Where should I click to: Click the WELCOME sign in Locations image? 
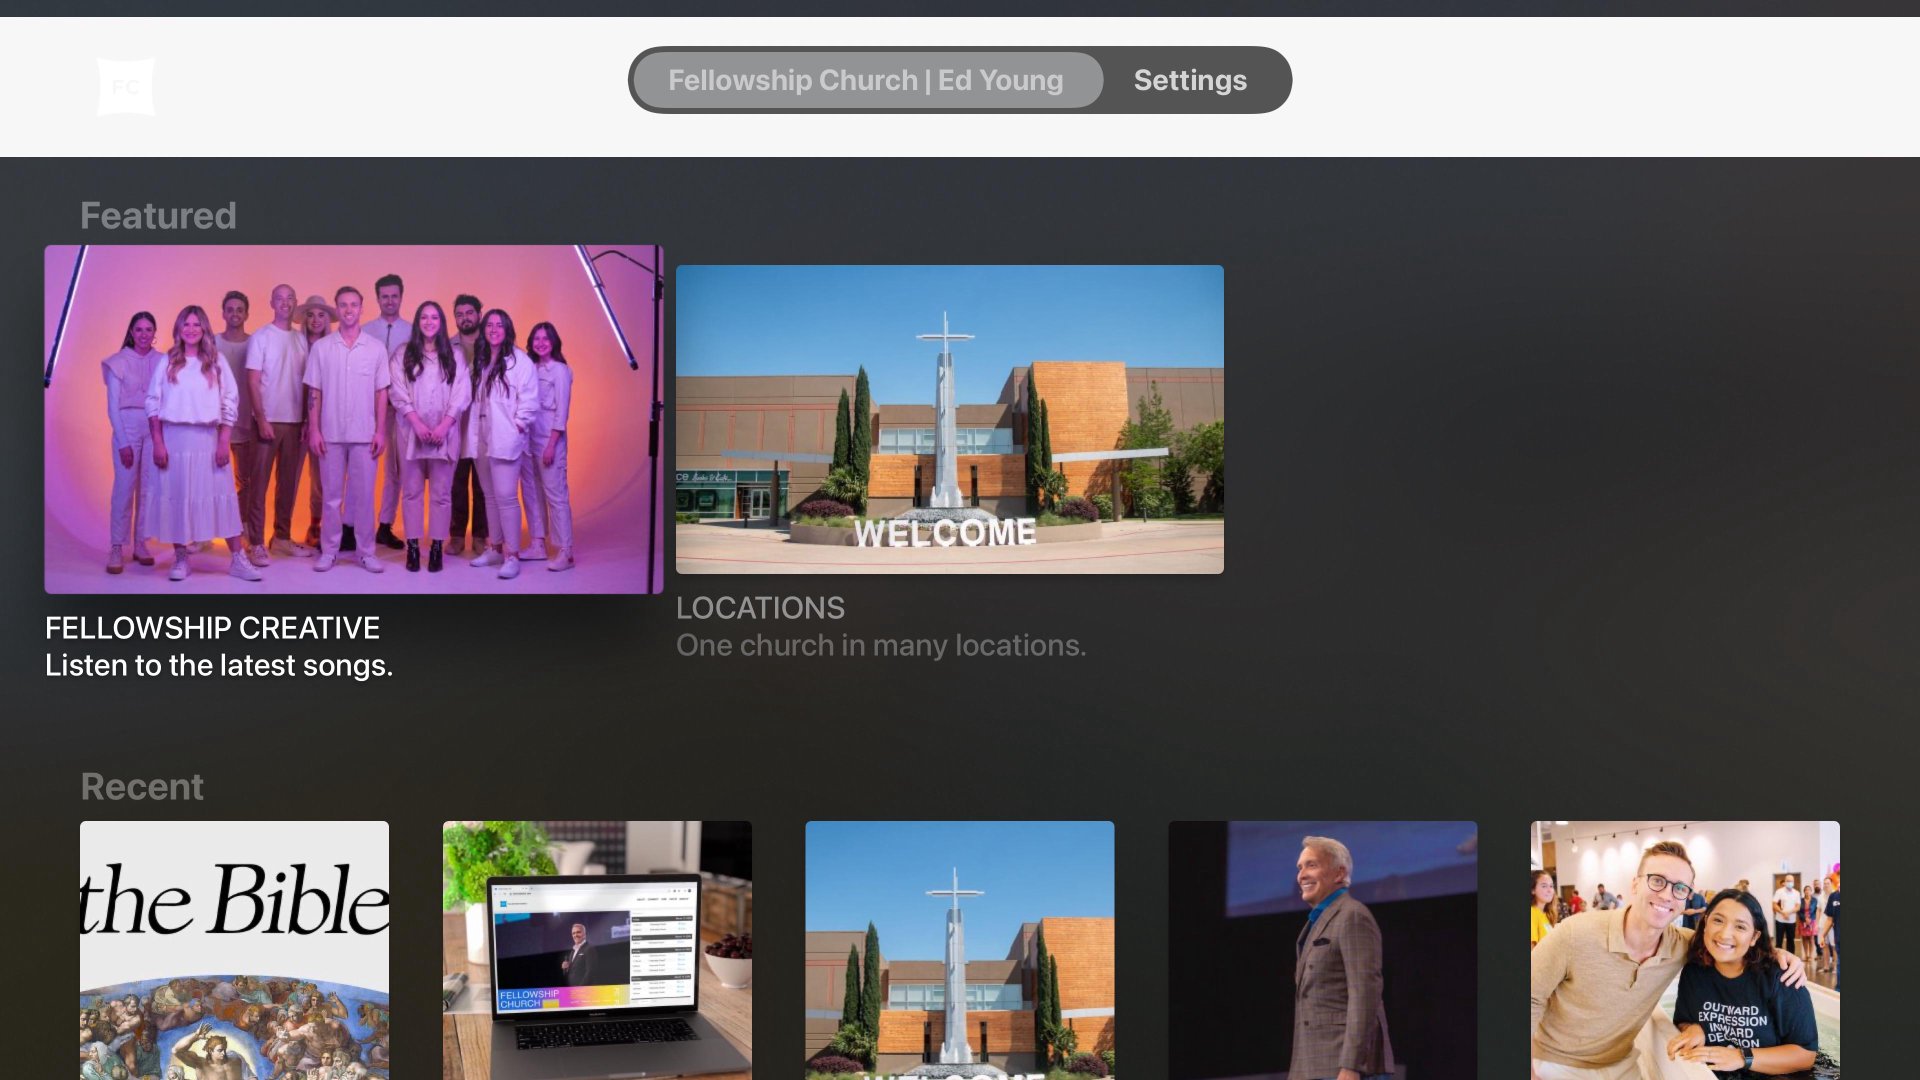[944, 533]
